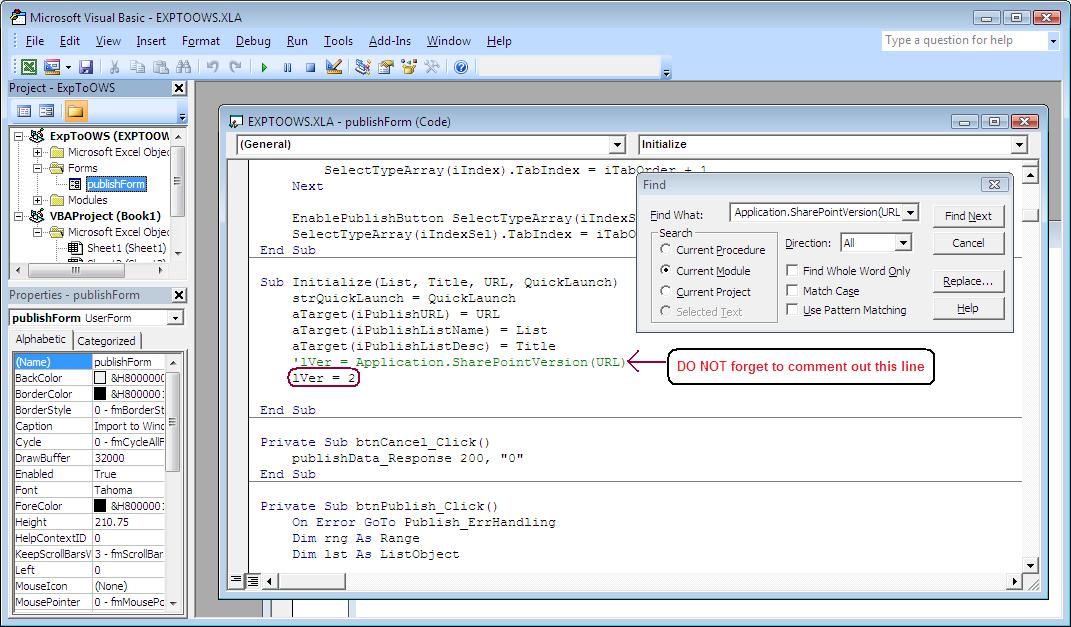The width and height of the screenshot is (1071, 627).
Task: Run Sub with green play icon
Action: 264,67
